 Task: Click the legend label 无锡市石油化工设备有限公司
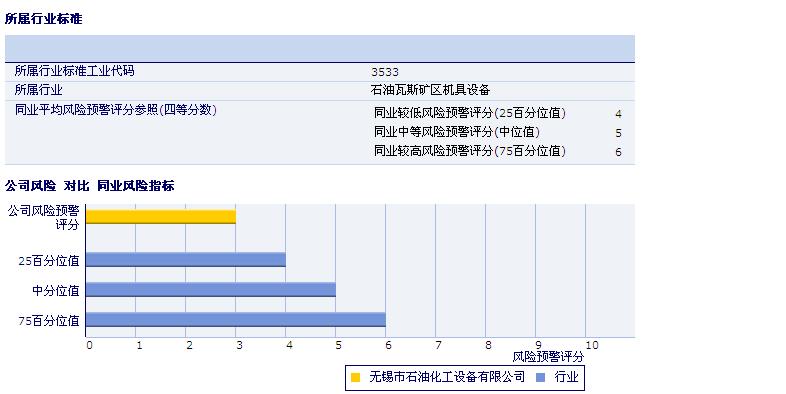coord(447,377)
